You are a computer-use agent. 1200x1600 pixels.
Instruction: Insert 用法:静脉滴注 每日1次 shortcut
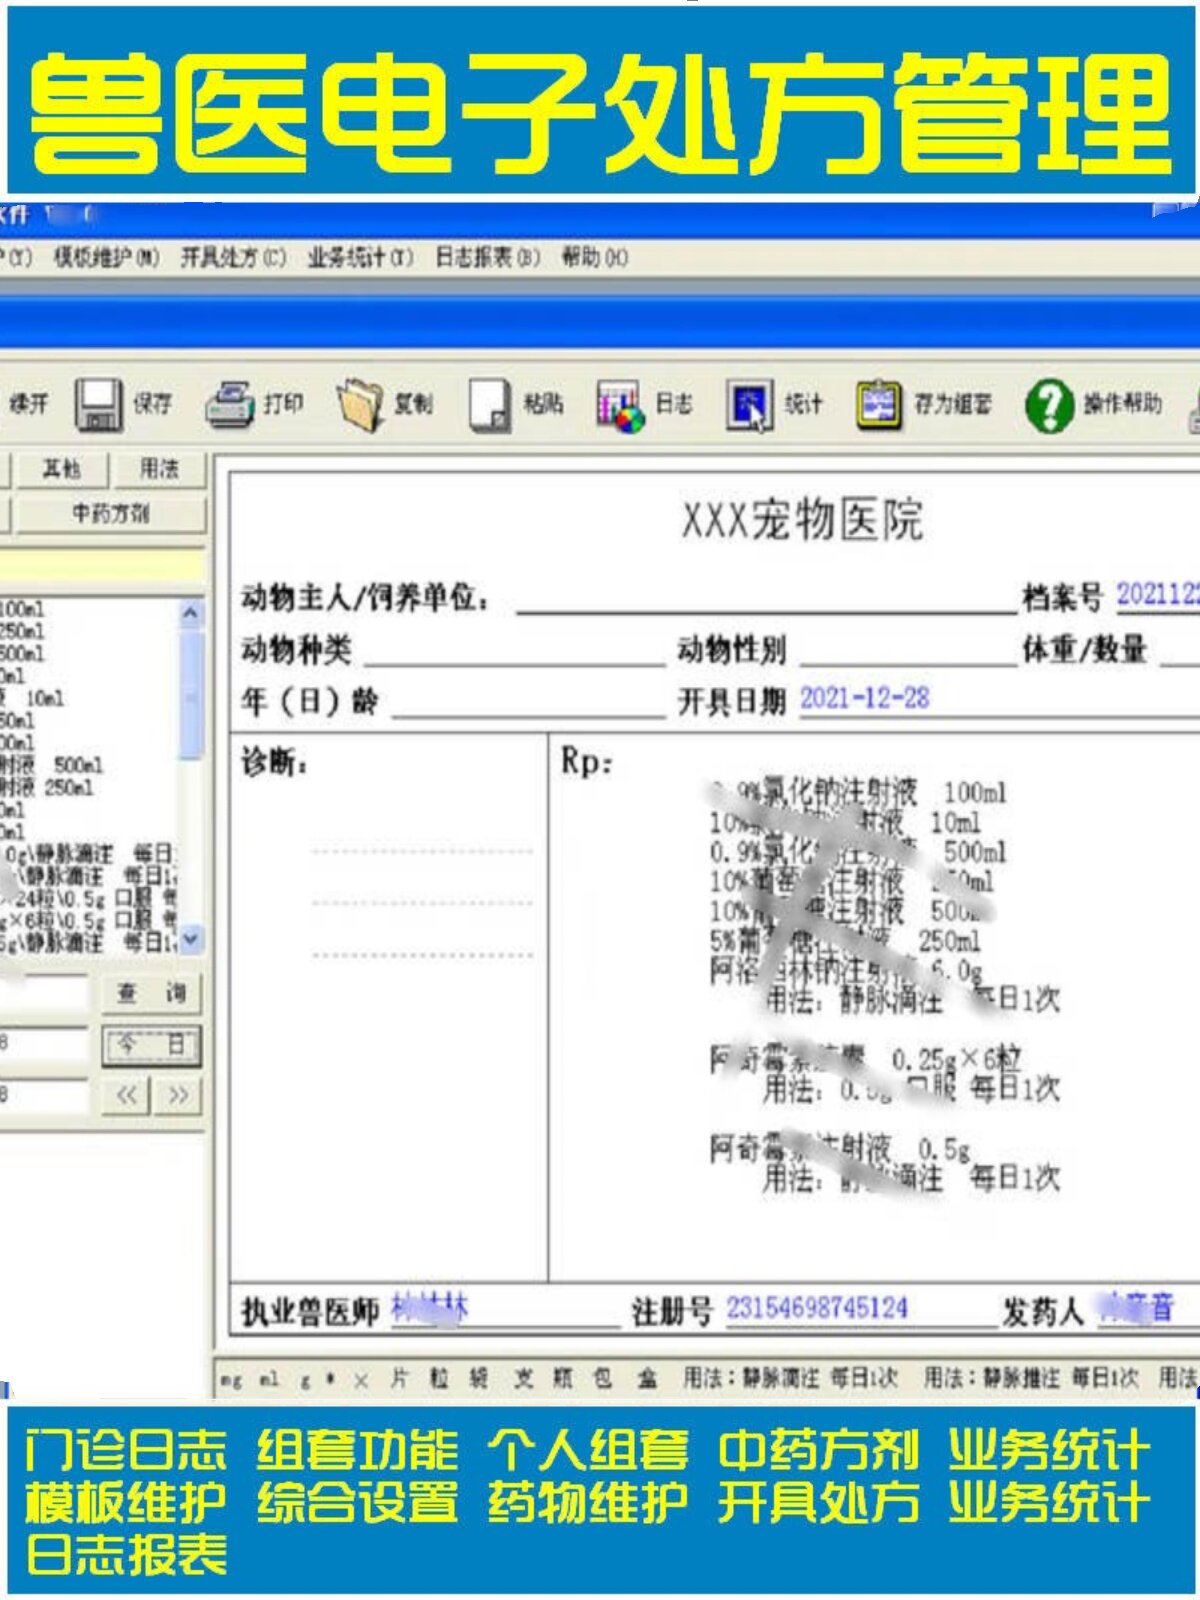[791, 1379]
